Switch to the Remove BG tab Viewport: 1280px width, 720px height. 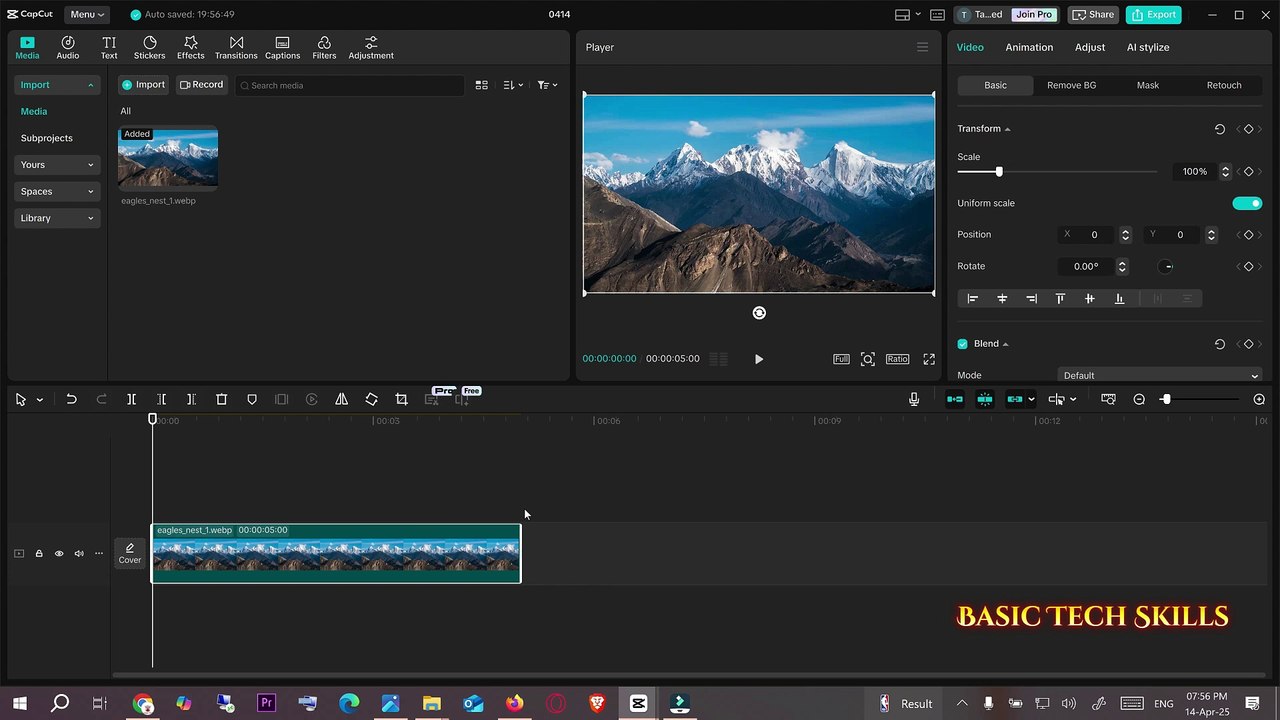coord(1071,85)
